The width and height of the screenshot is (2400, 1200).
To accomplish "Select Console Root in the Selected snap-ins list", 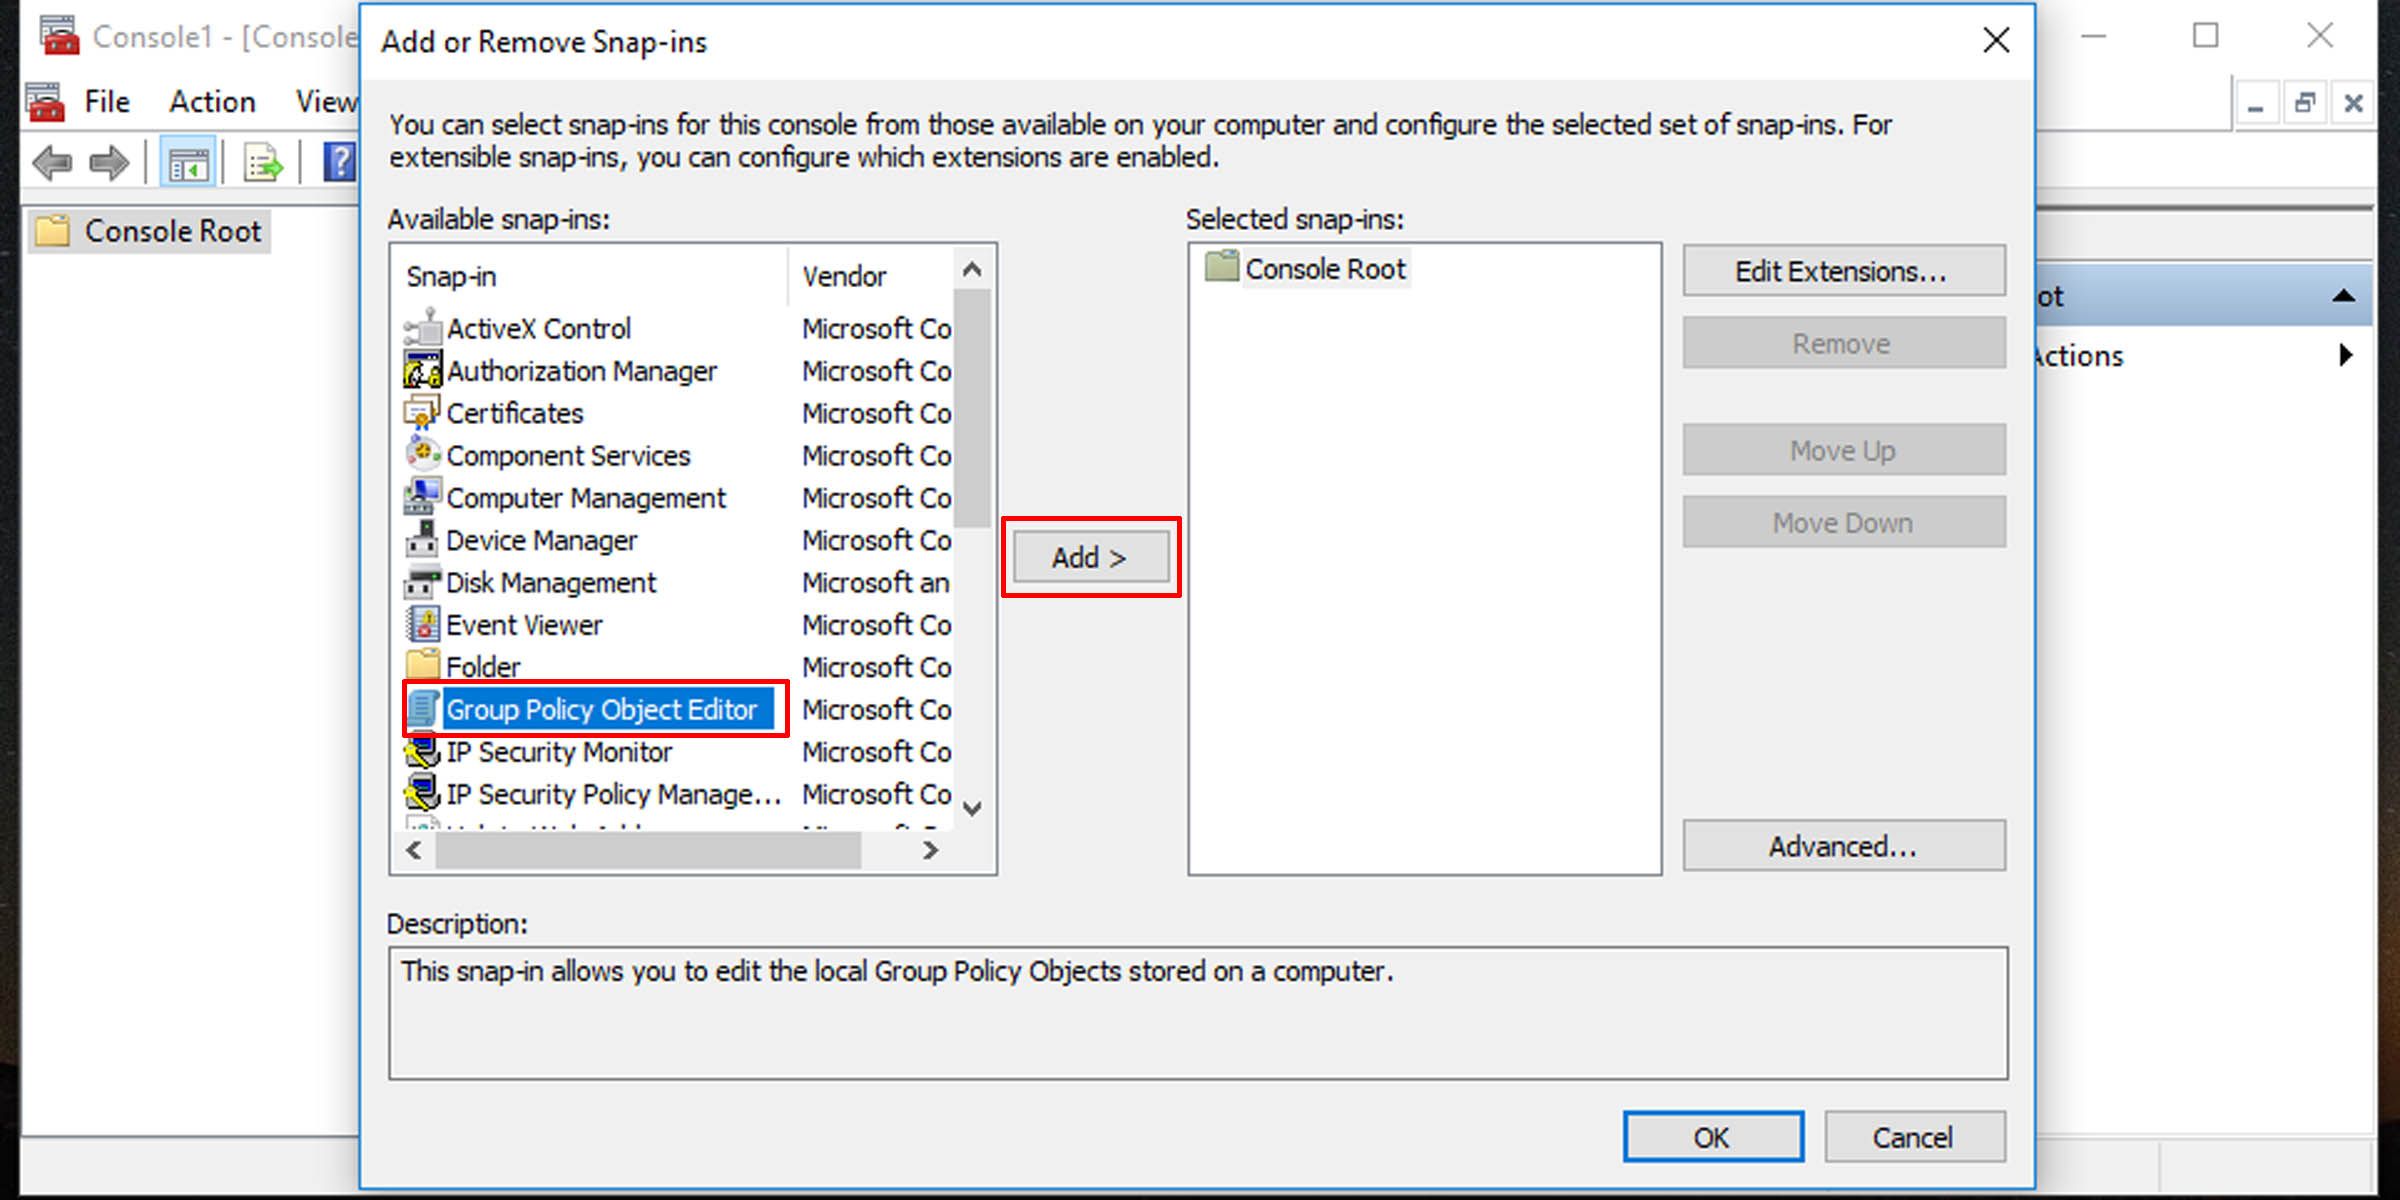I will click(1324, 268).
